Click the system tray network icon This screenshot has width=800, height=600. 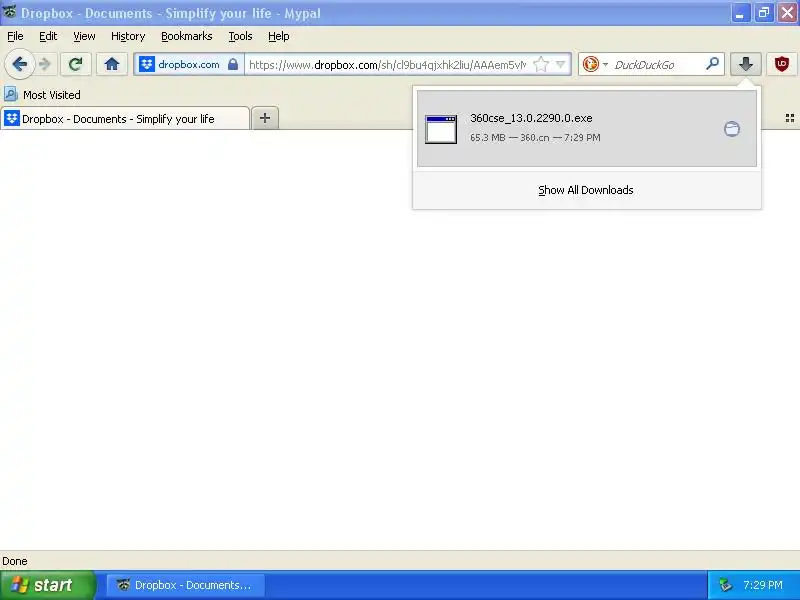pyautogui.click(x=725, y=585)
